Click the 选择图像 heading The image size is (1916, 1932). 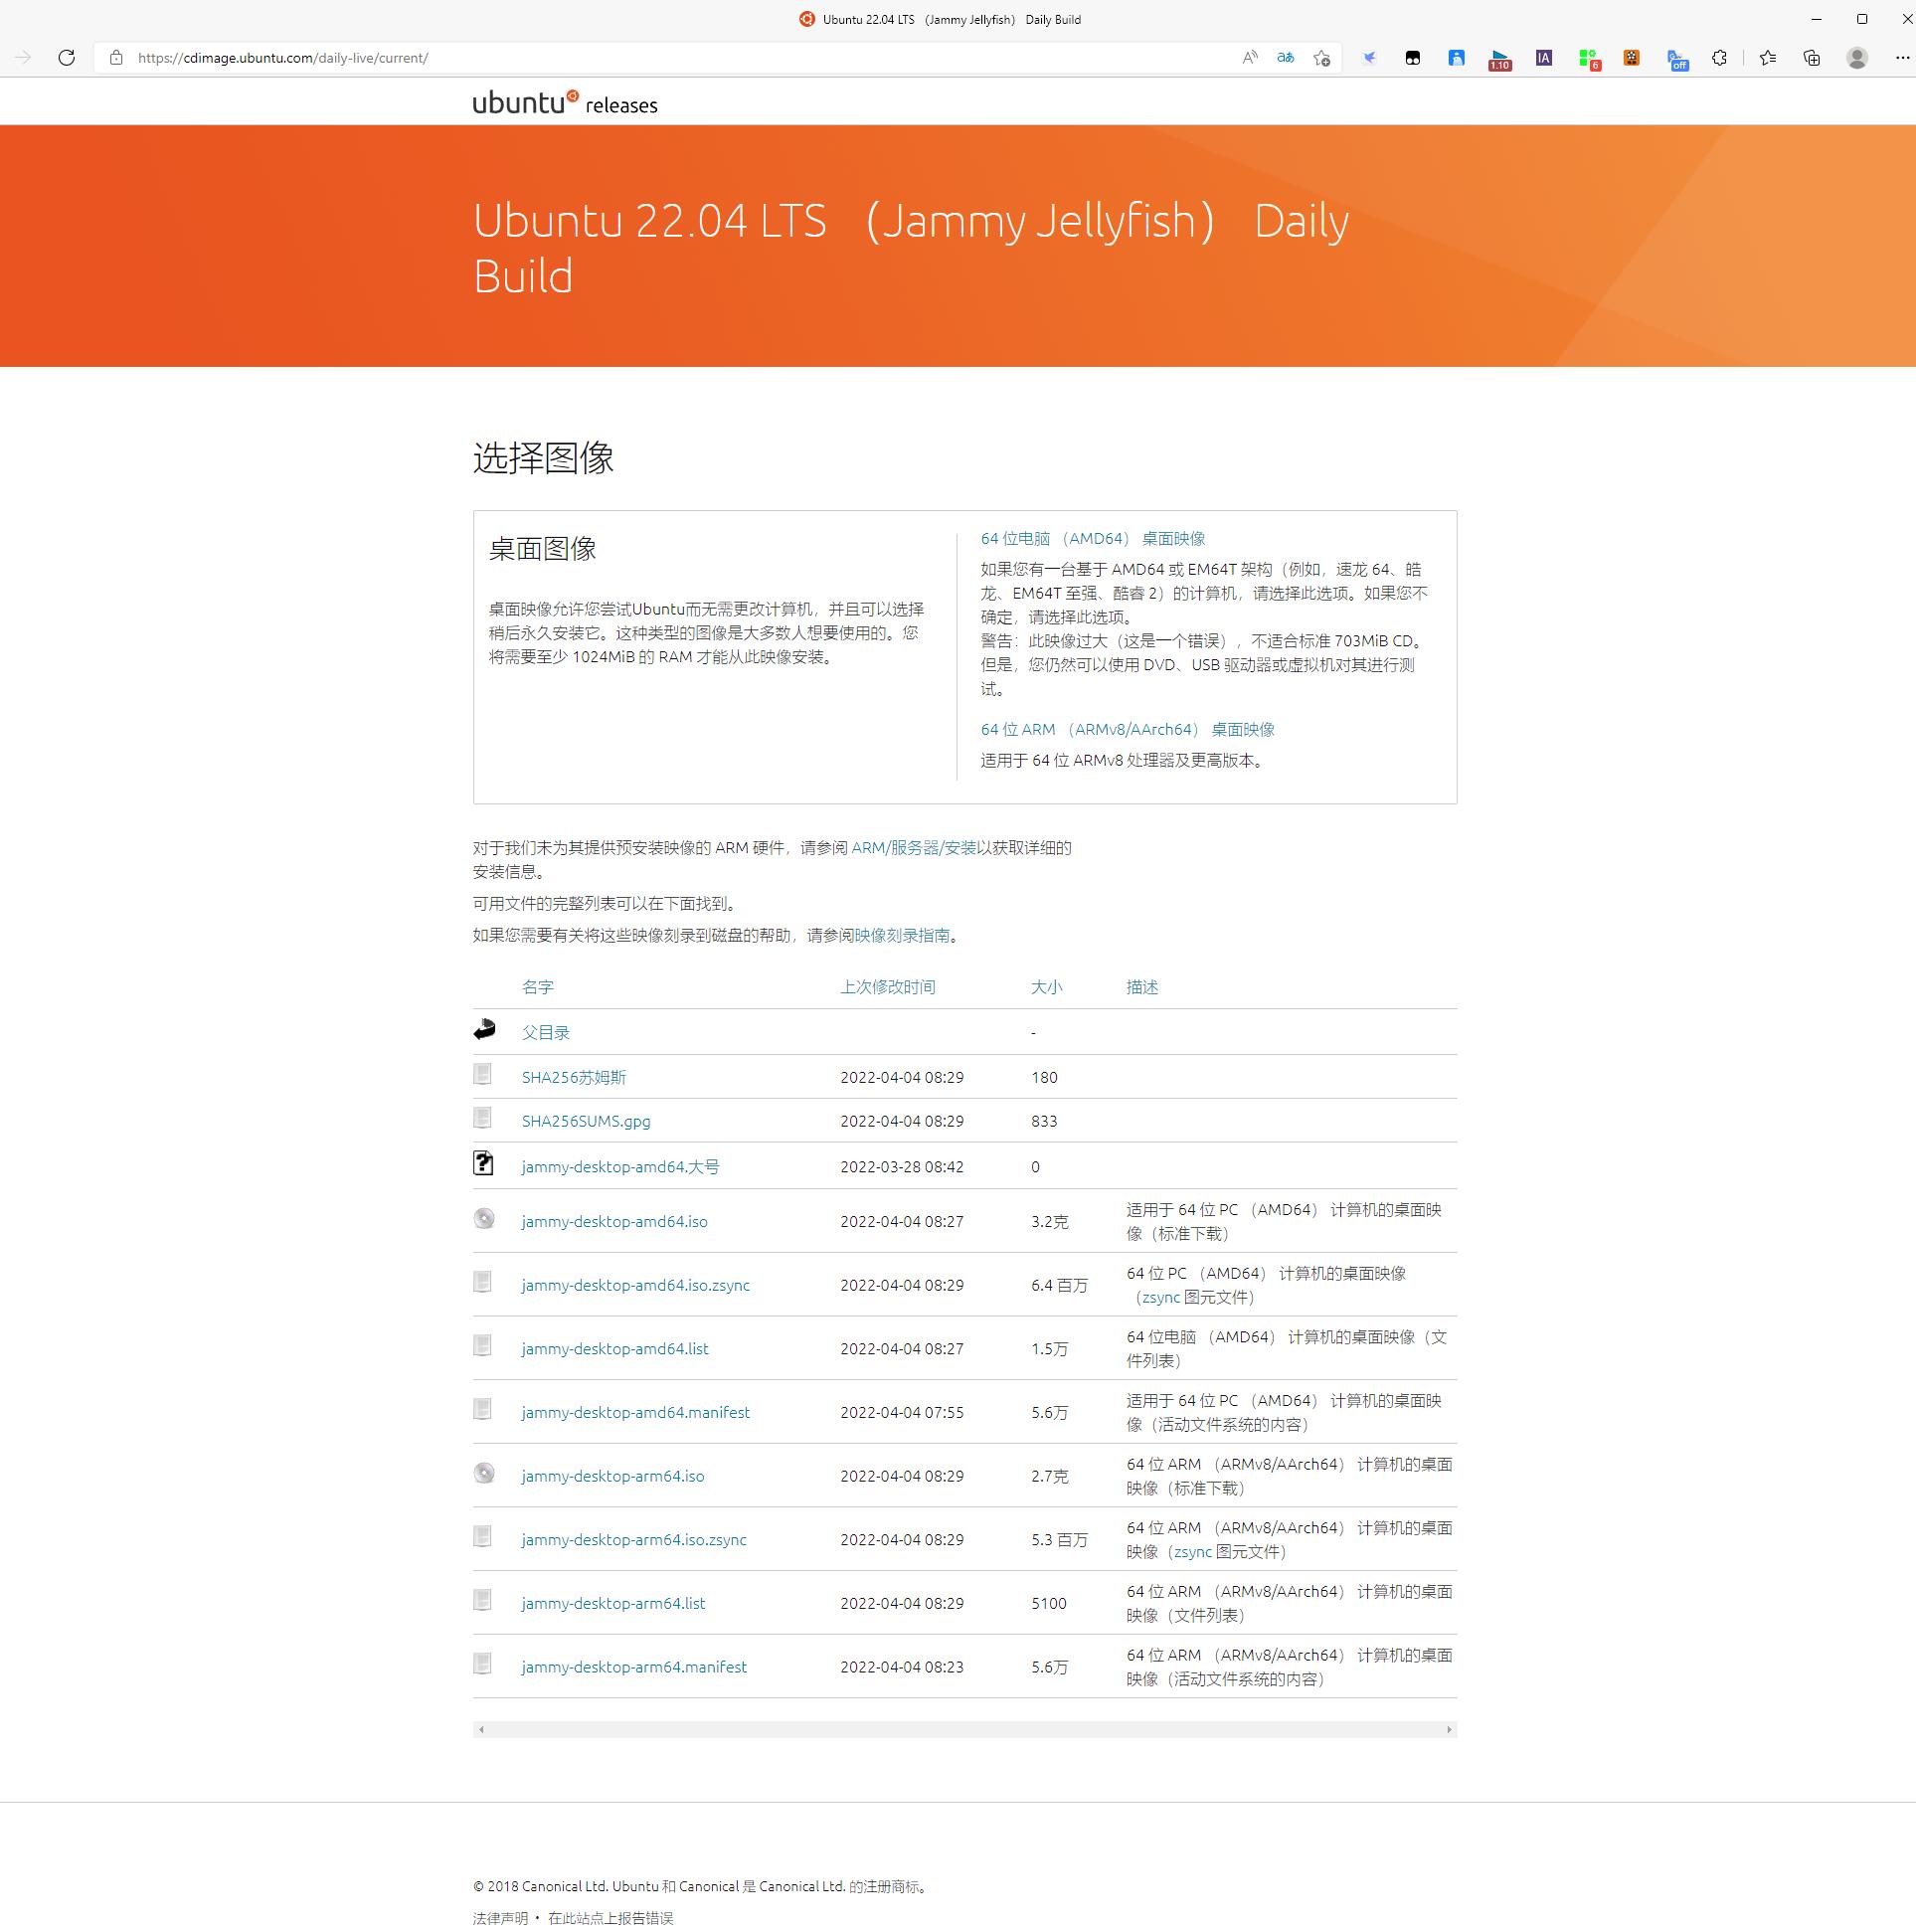(x=543, y=458)
